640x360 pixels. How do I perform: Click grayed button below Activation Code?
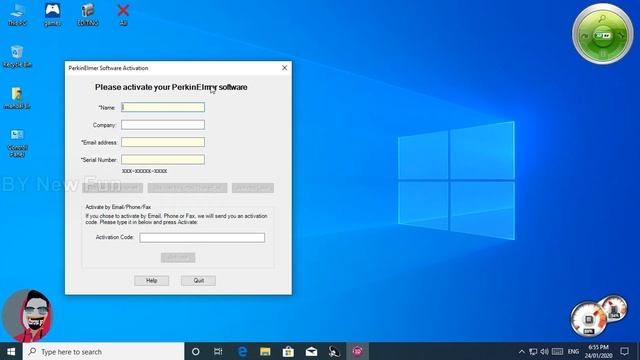pyautogui.click(x=178, y=258)
